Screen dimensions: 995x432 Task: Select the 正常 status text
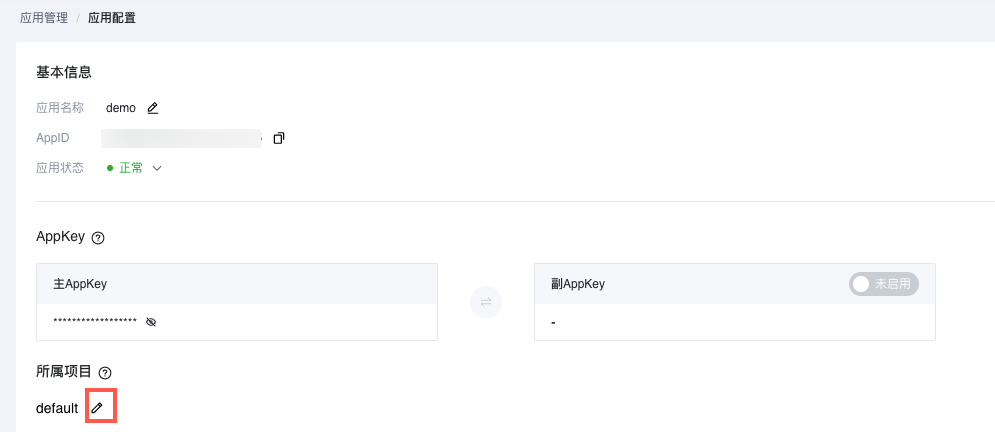point(131,168)
